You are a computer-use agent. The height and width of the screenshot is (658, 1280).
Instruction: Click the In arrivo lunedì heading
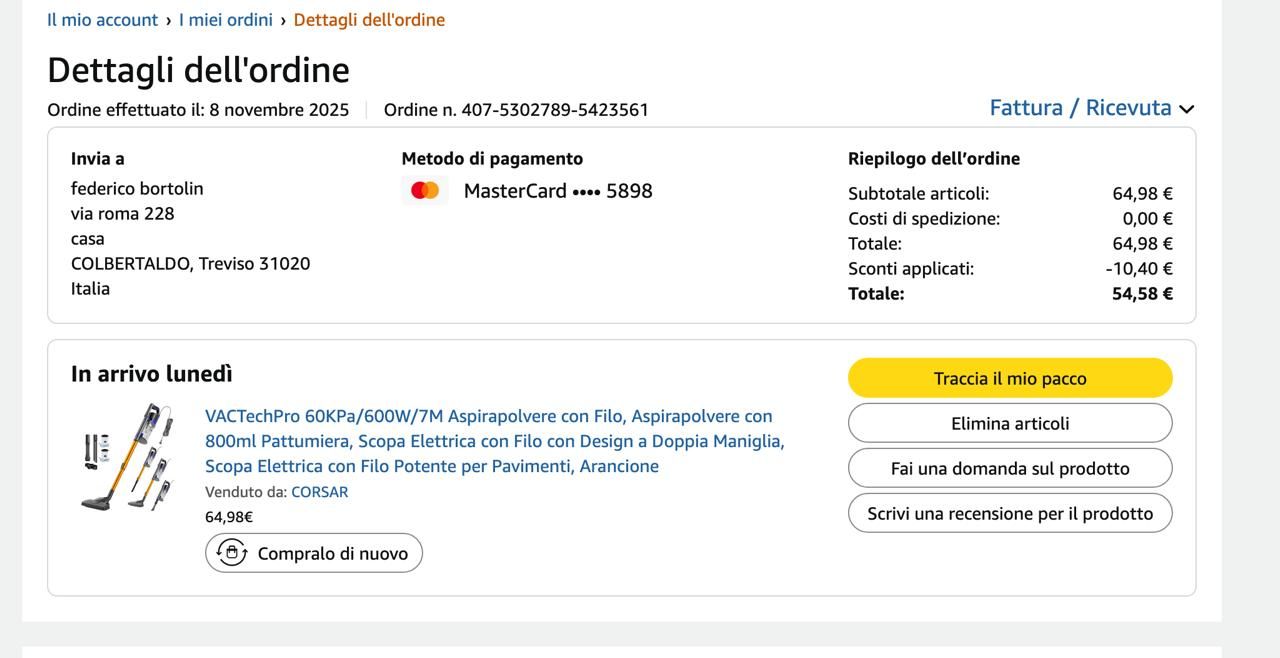[x=152, y=374]
